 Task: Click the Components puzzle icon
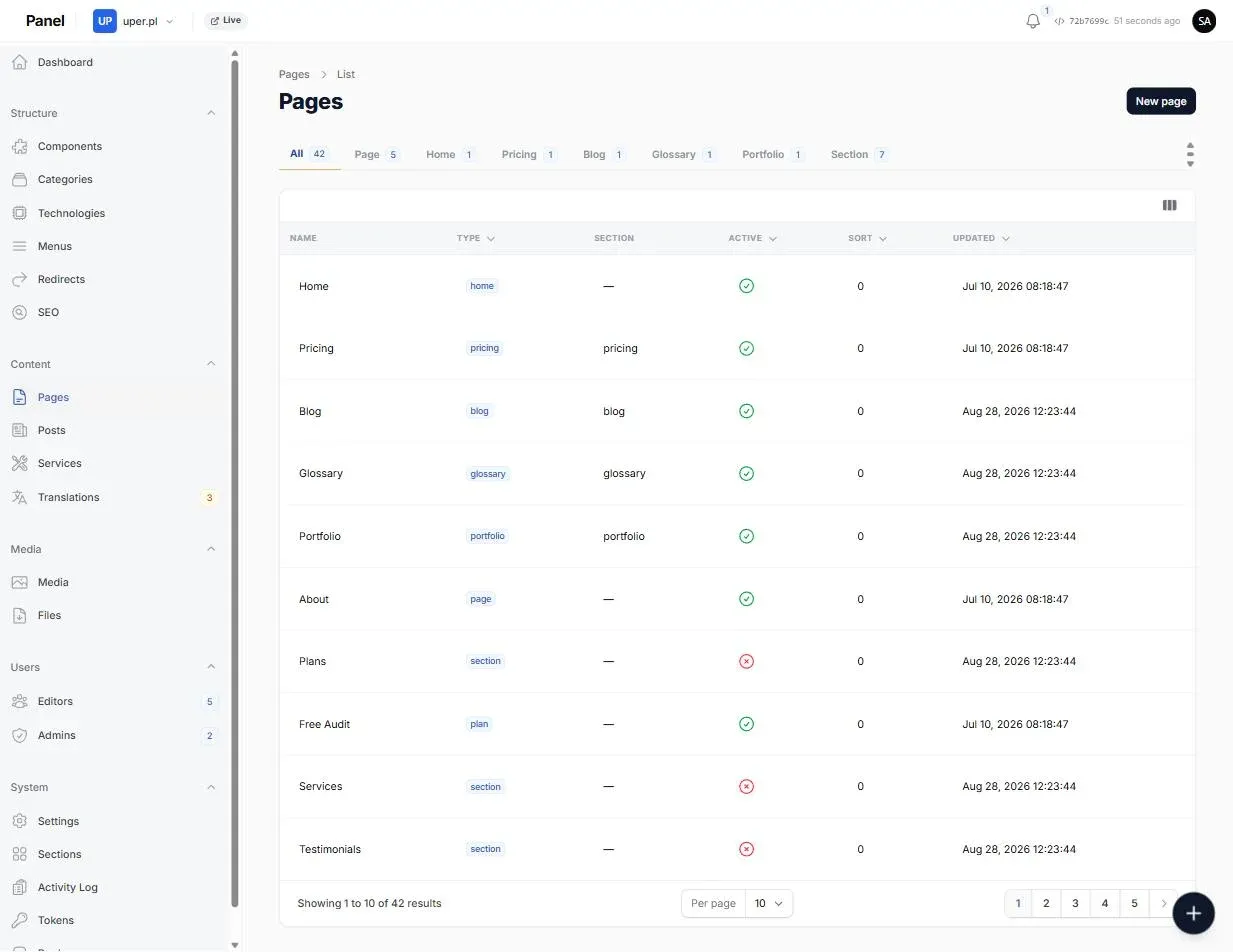(x=19, y=146)
